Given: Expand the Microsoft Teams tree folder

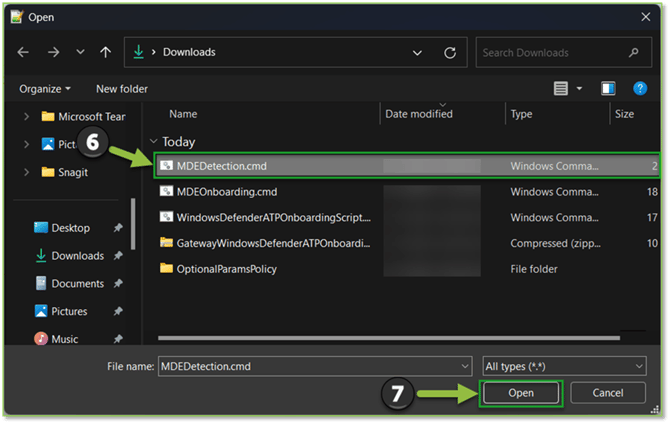Looking at the screenshot, I should coord(25,116).
